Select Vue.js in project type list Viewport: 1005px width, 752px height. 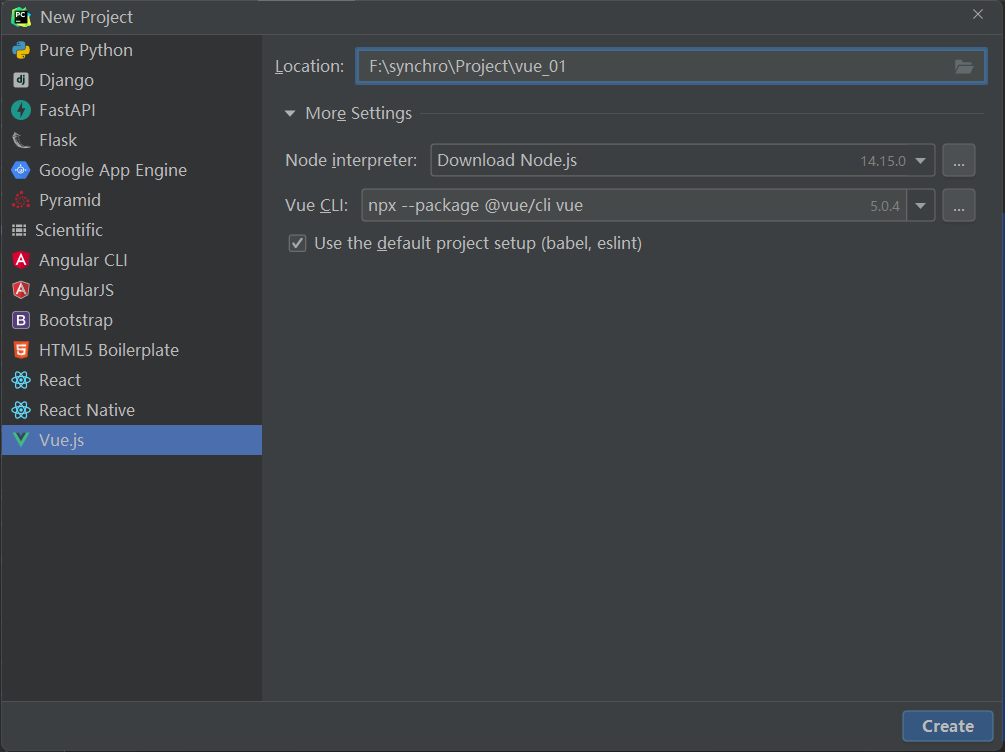[x=131, y=440]
